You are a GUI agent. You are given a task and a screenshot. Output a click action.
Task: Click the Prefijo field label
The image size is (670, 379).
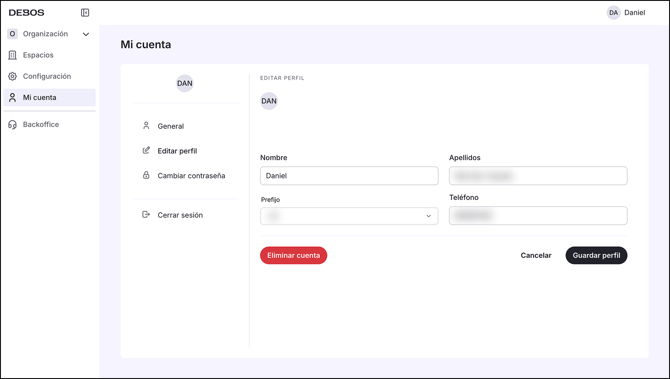tap(270, 200)
